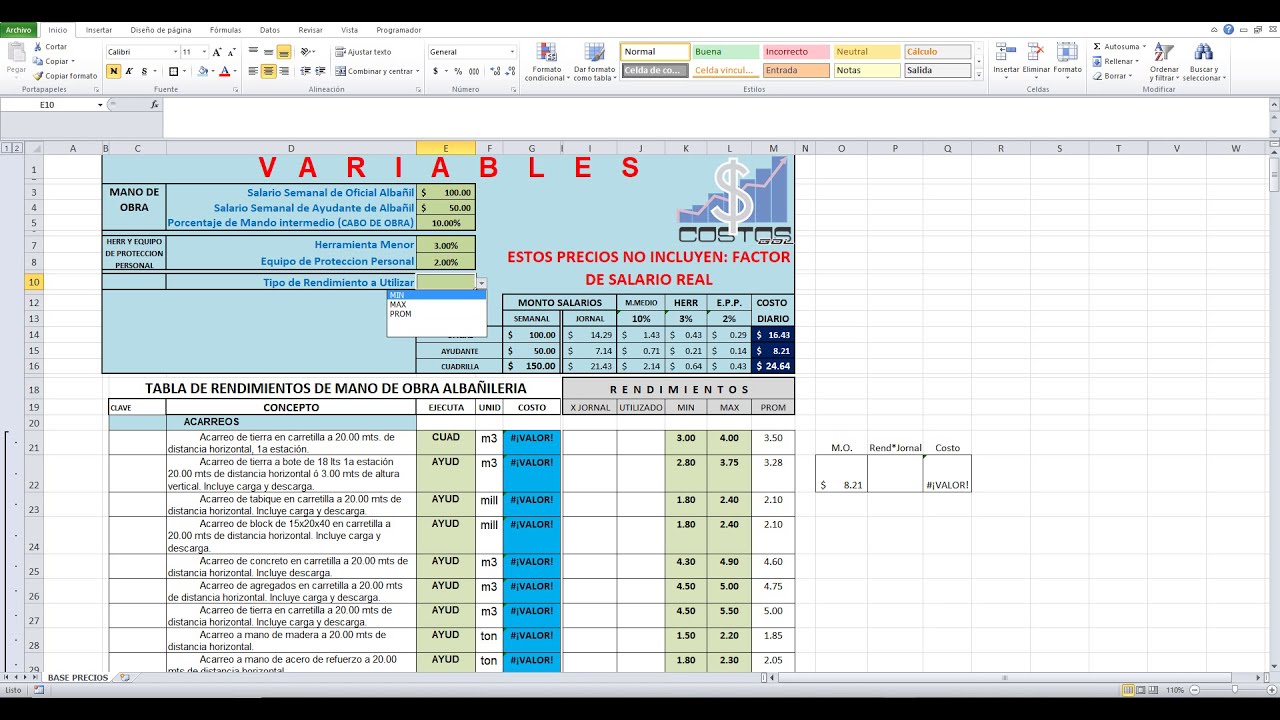Click the fill color paint bucket
This screenshot has width=1280, height=720.
click(202, 71)
